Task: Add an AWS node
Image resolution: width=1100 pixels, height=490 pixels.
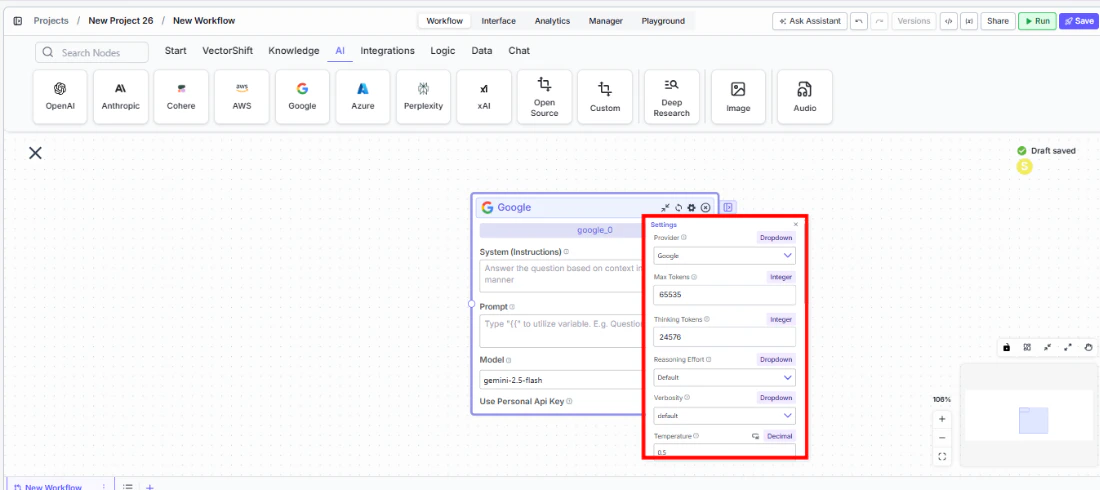Action: pyautogui.click(x=242, y=97)
